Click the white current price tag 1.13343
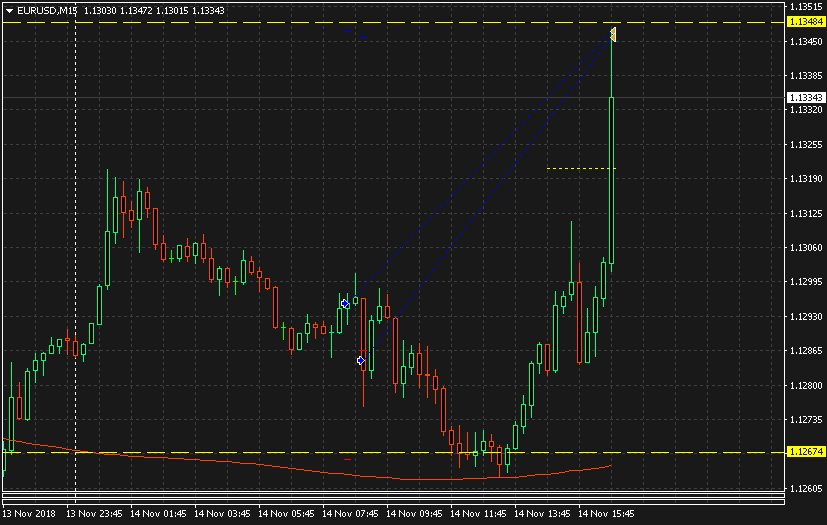The image size is (827, 525). 805,98
